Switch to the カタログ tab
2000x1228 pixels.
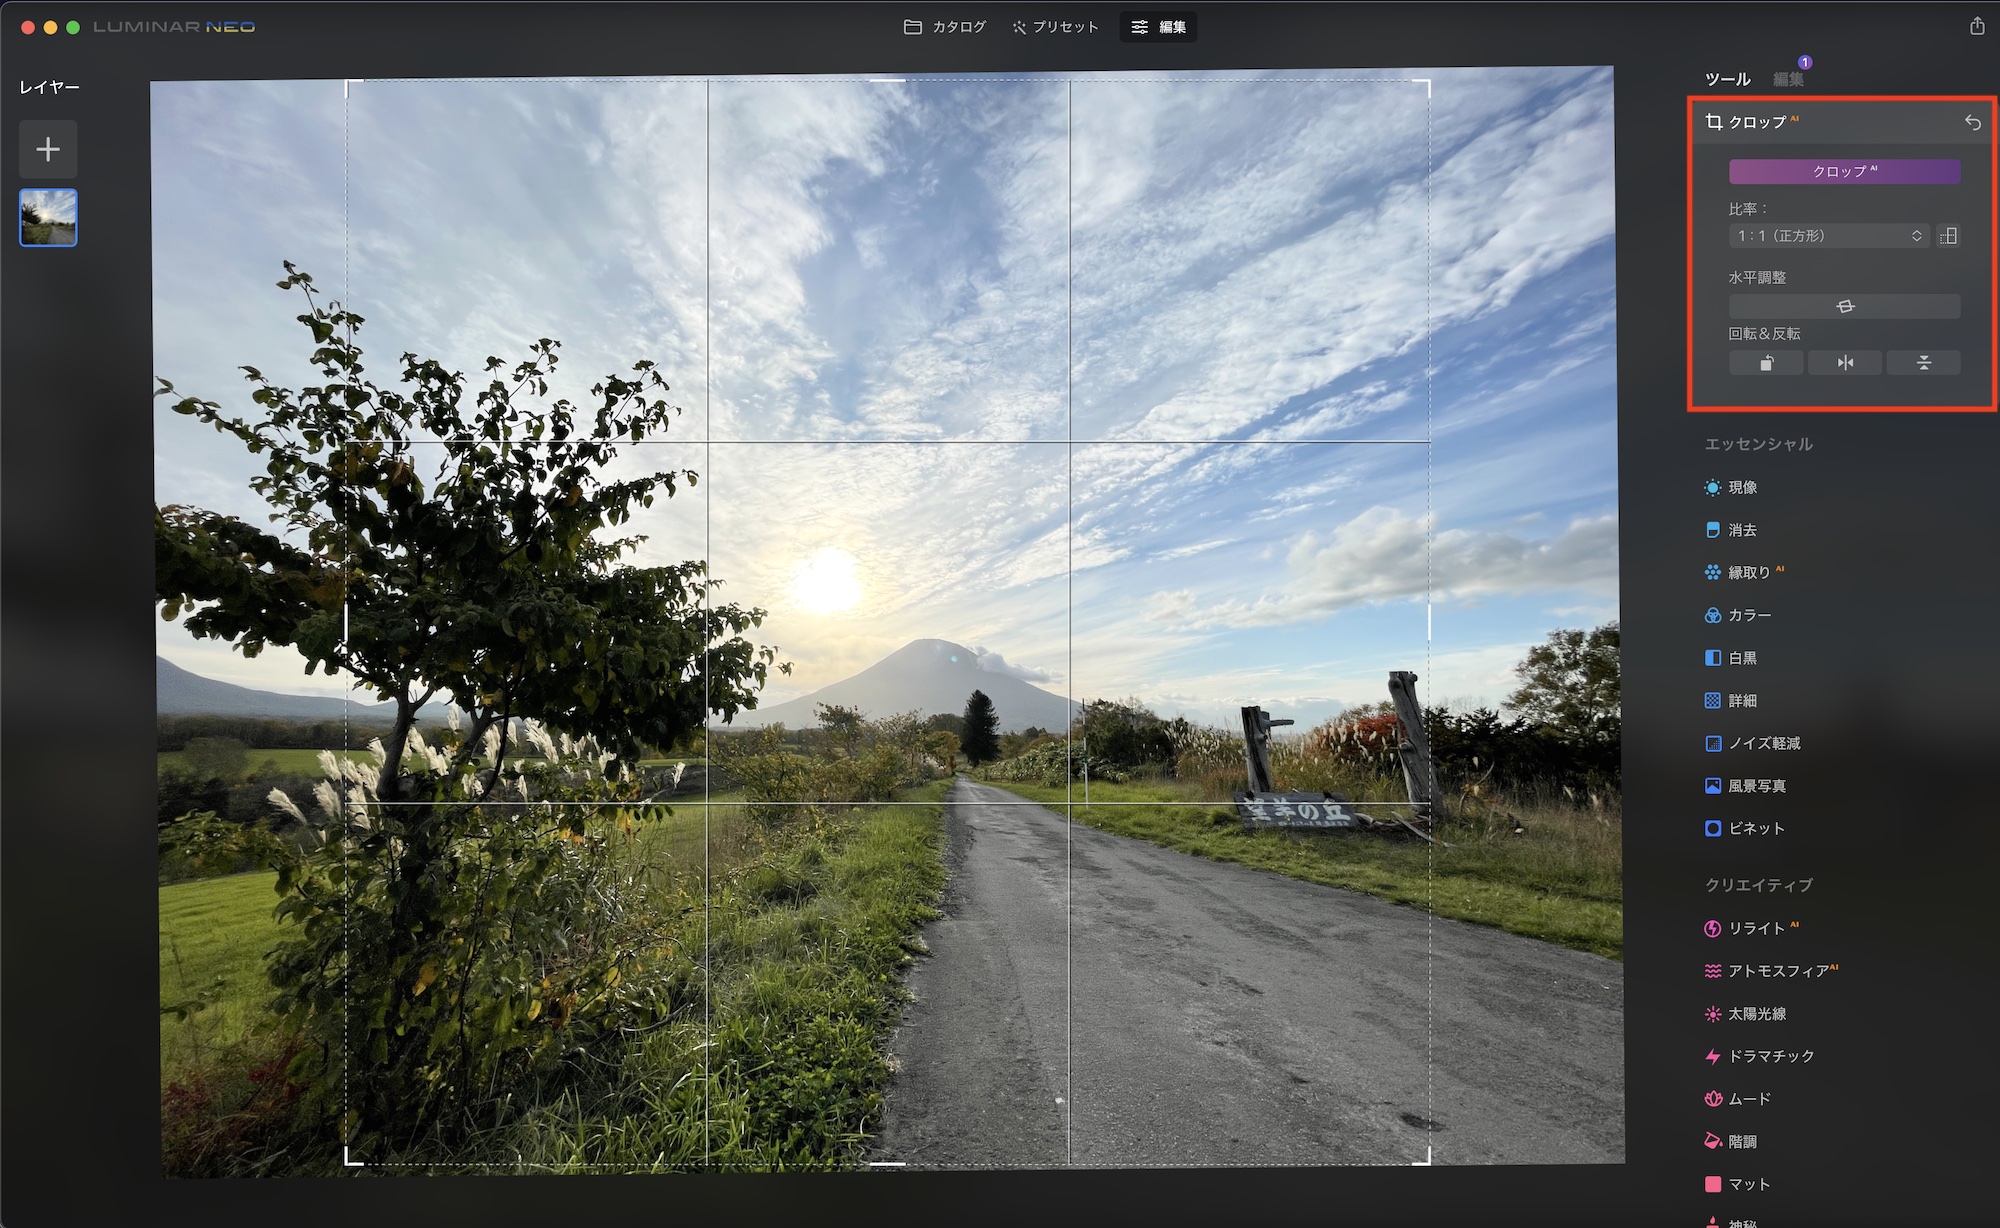coord(945,27)
